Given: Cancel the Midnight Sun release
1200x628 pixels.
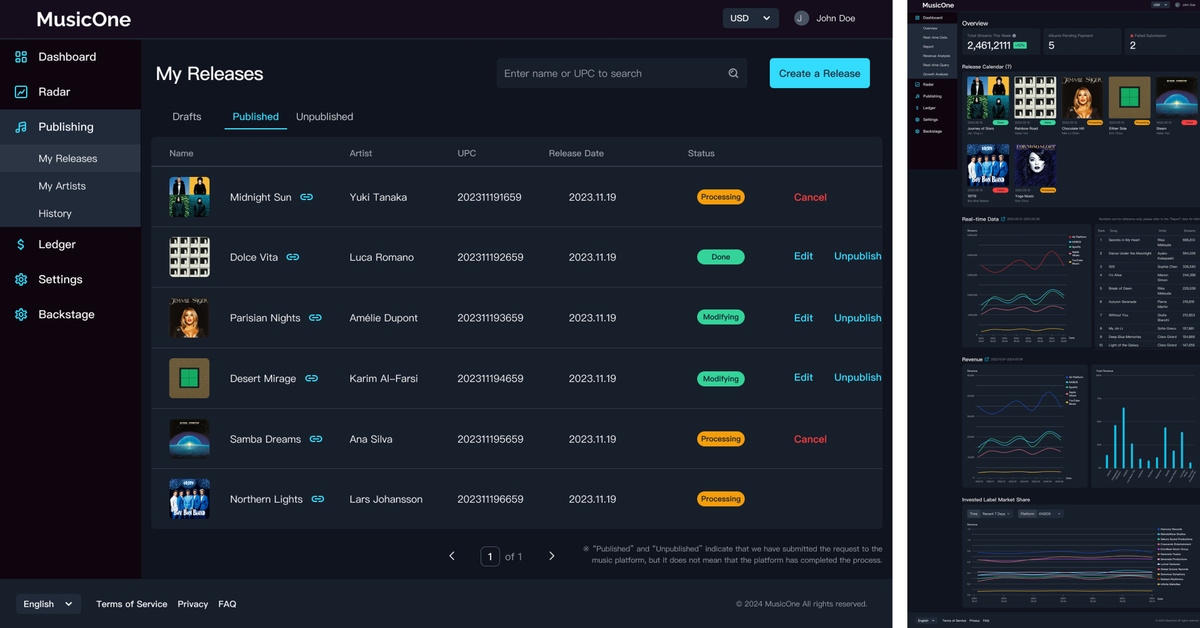Looking at the screenshot, I should coord(810,197).
